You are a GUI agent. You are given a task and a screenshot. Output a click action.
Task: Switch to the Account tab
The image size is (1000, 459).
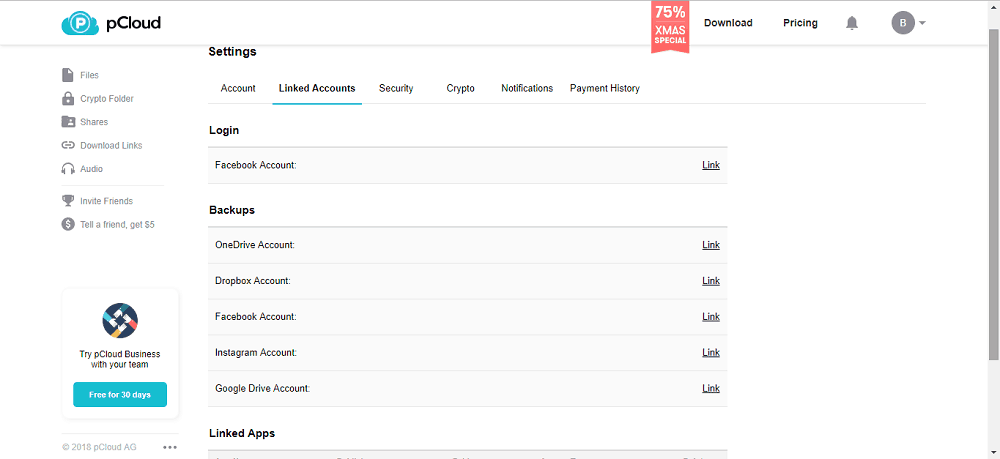[x=238, y=89]
